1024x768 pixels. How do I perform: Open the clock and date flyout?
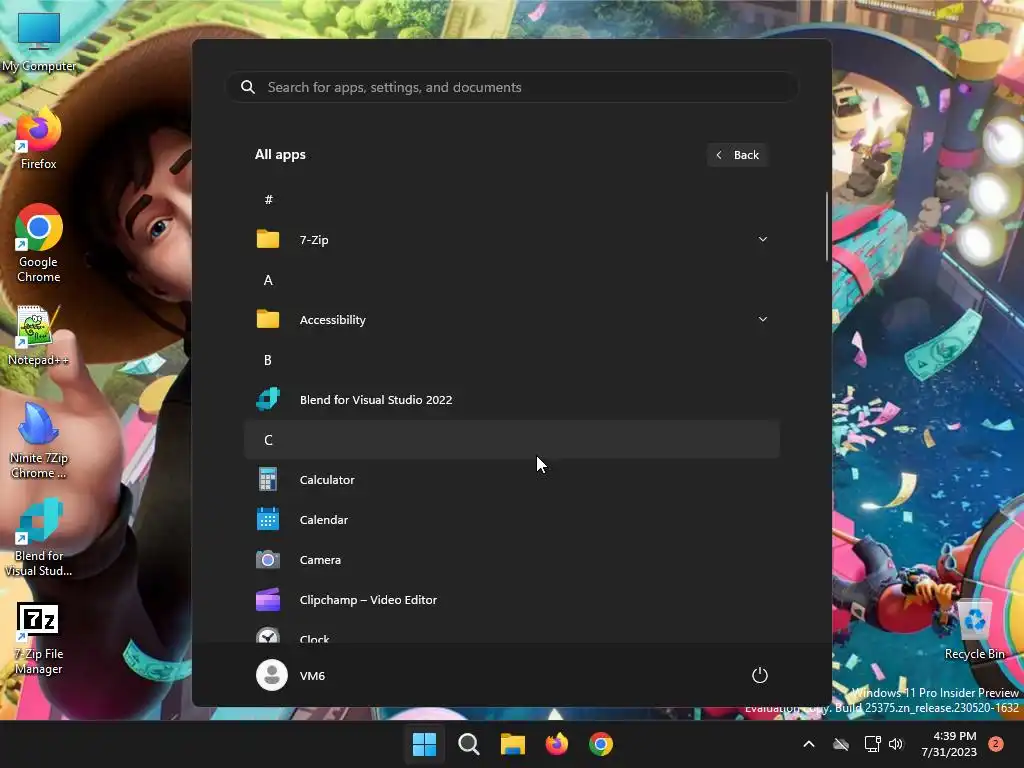coord(949,744)
